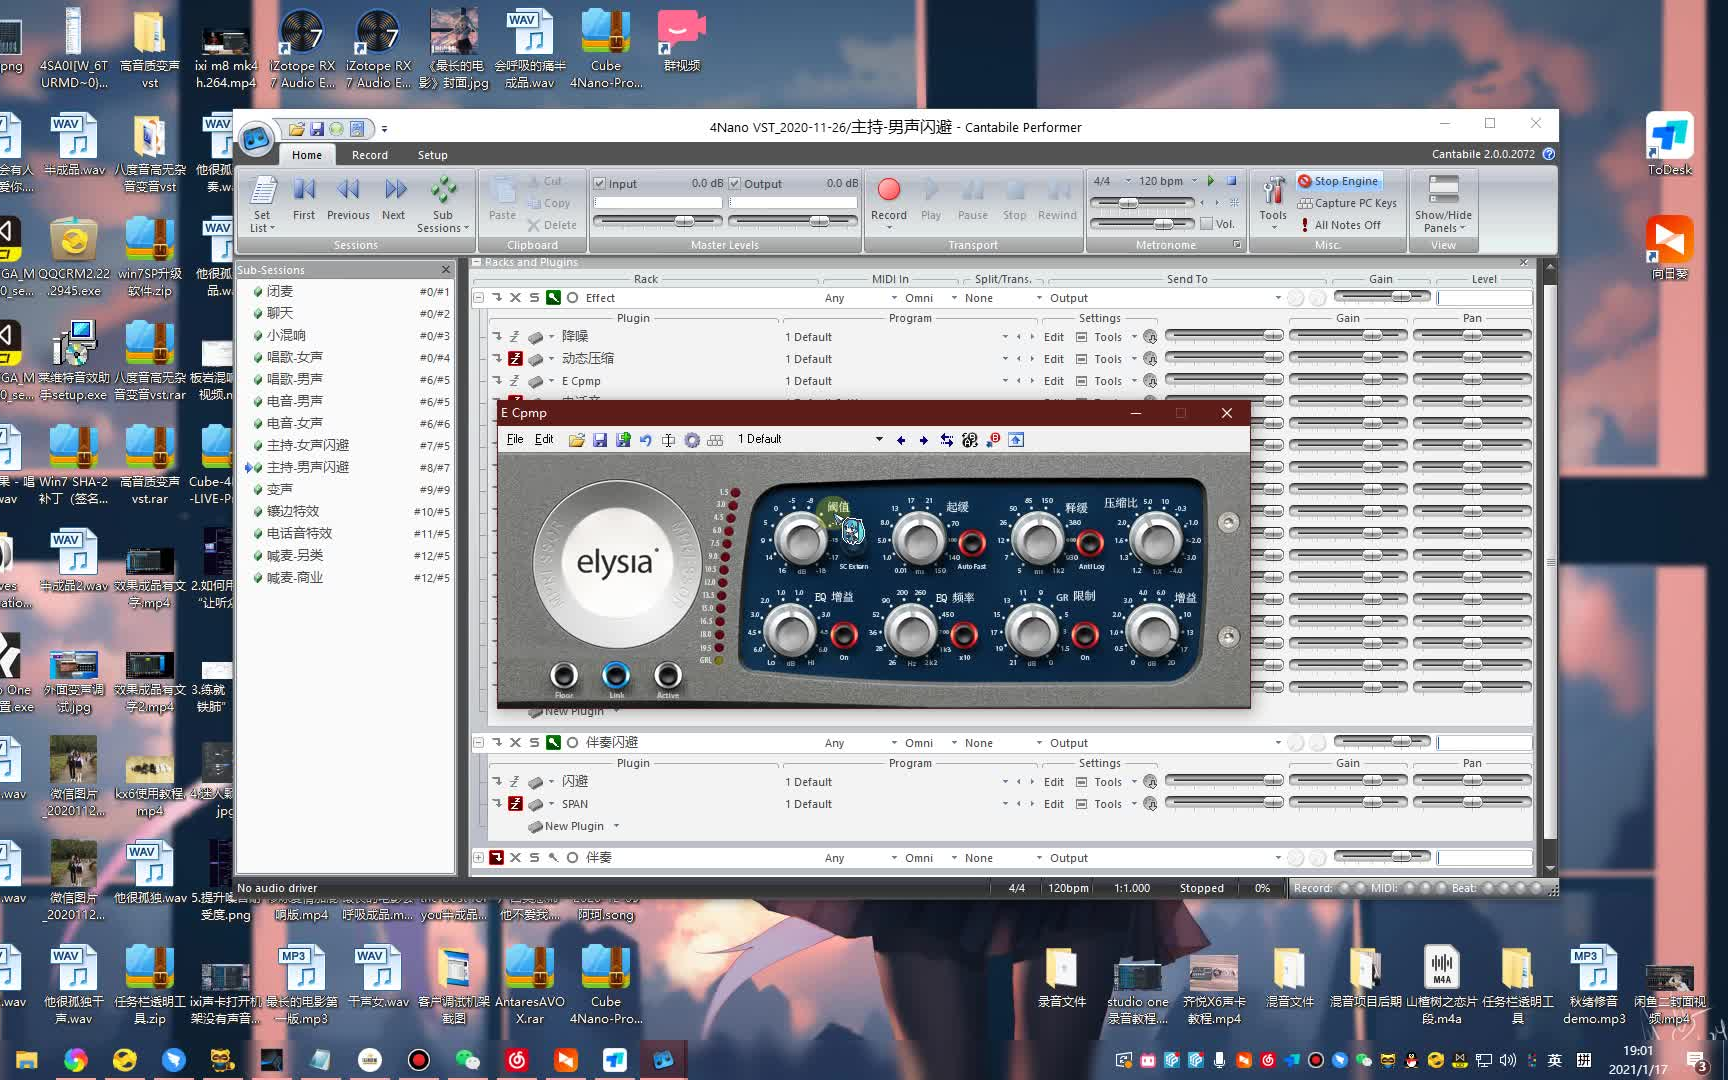Toggle the Floor button on elysia compressor
The image size is (1728, 1080).
(x=564, y=675)
